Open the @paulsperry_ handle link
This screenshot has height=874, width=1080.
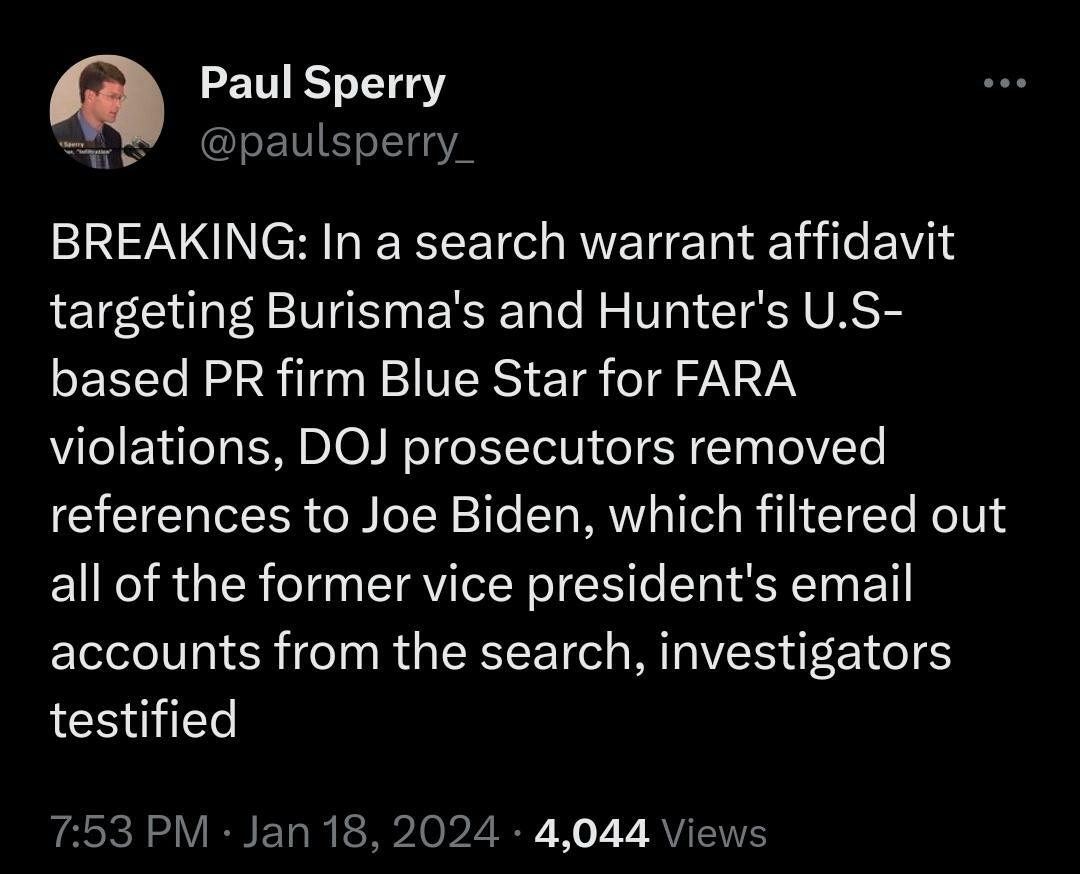click(337, 147)
